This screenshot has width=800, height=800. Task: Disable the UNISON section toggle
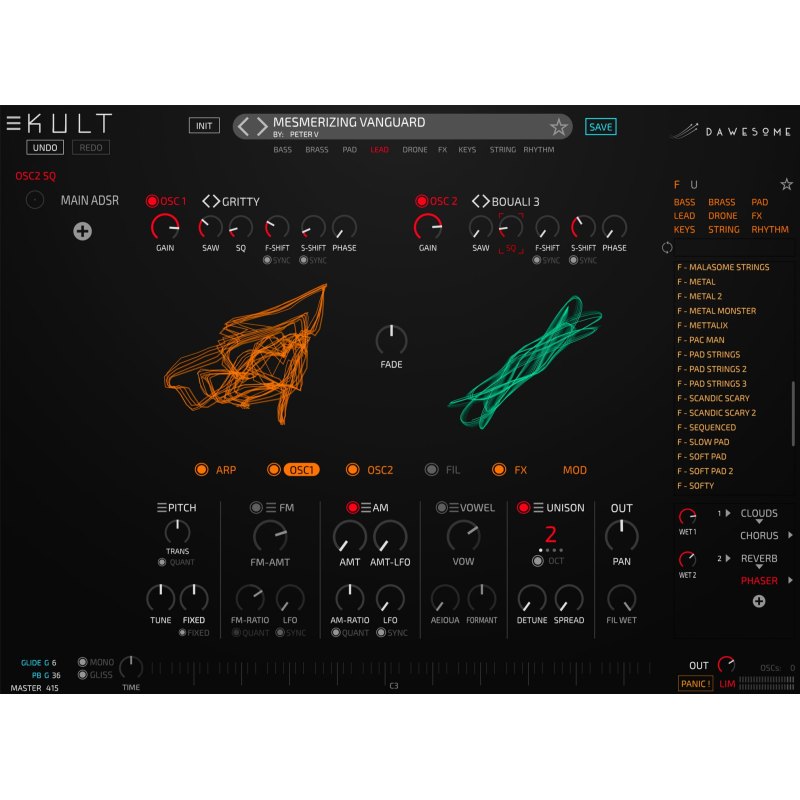click(x=523, y=508)
